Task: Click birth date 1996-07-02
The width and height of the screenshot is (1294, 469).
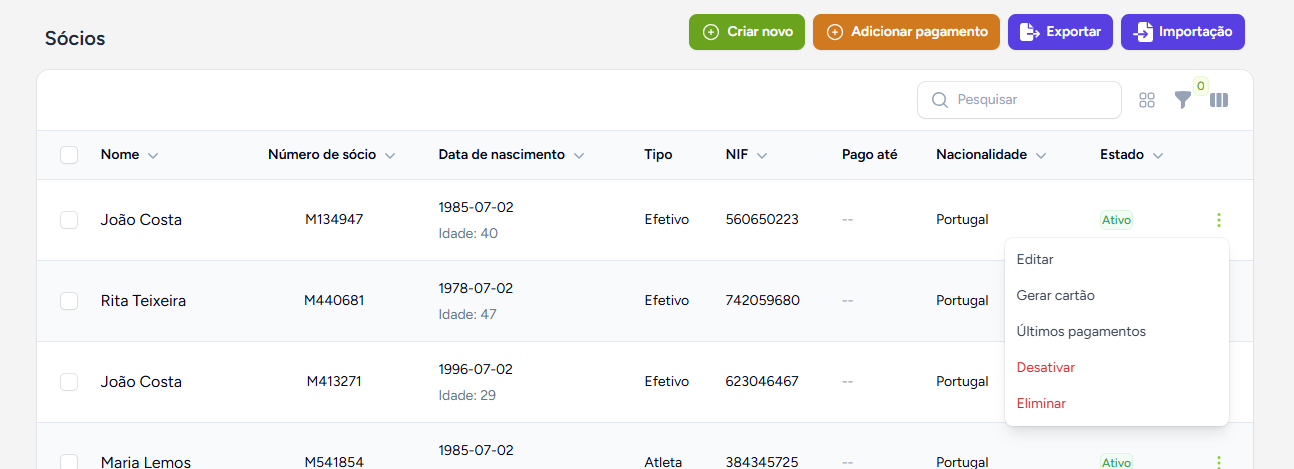Action: 476,370
